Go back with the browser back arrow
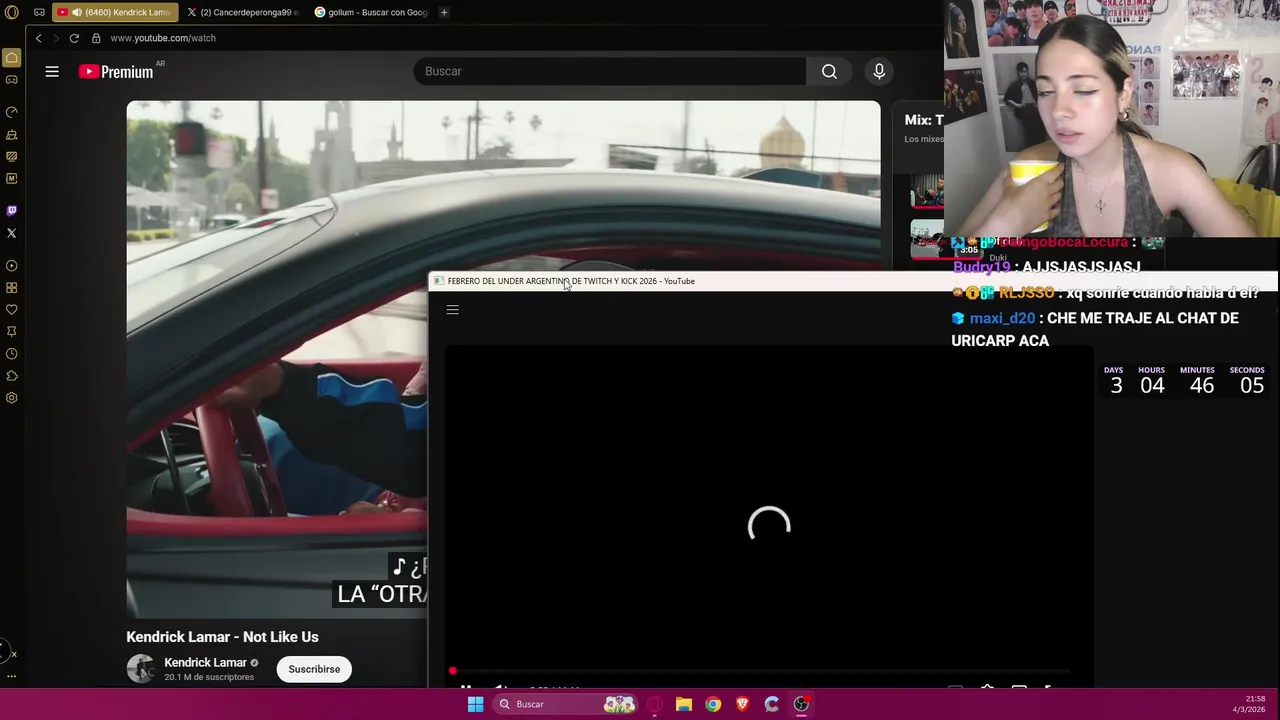Viewport: 1280px width, 720px height. click(38, 38)
